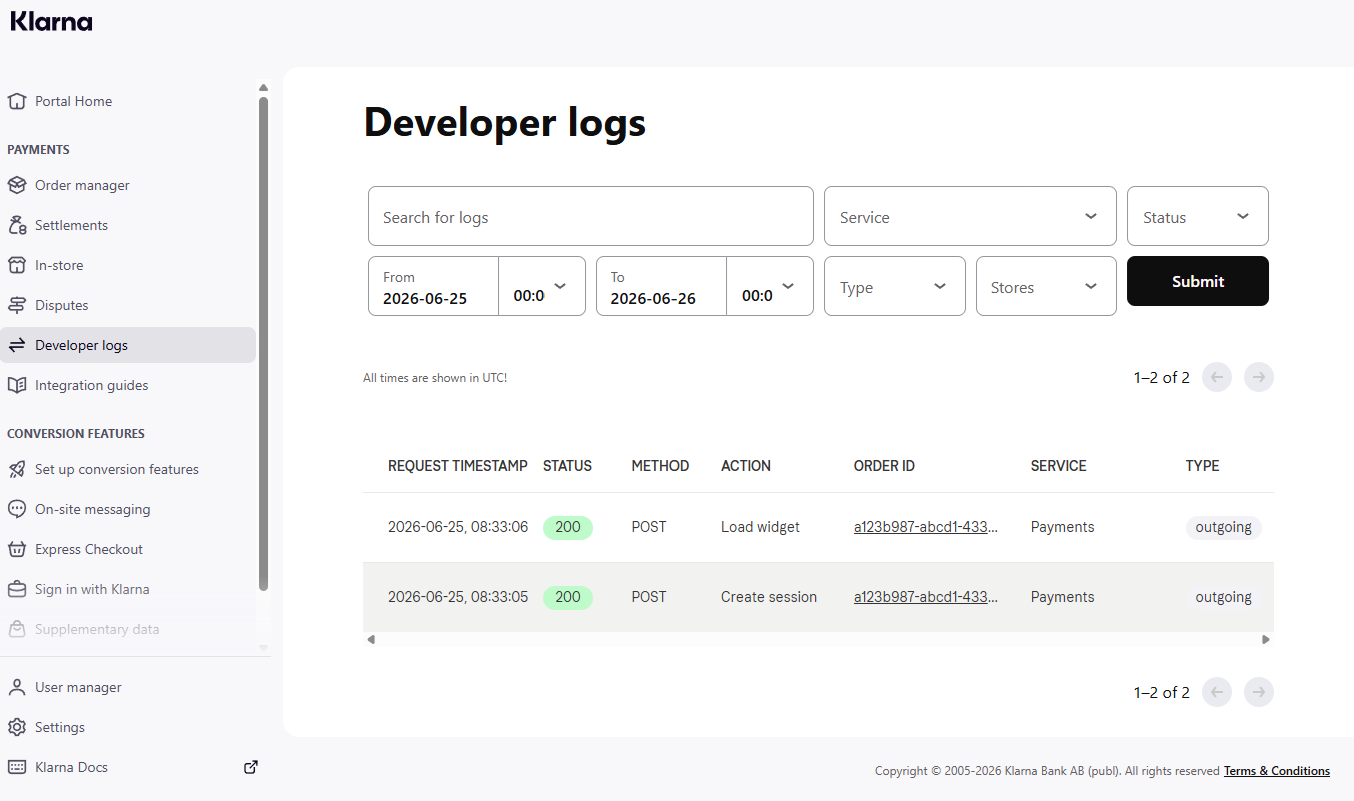The image size is (1354, 801).
Task: Click the external link icon beside Klarna Docs
Action: (251, 767)
